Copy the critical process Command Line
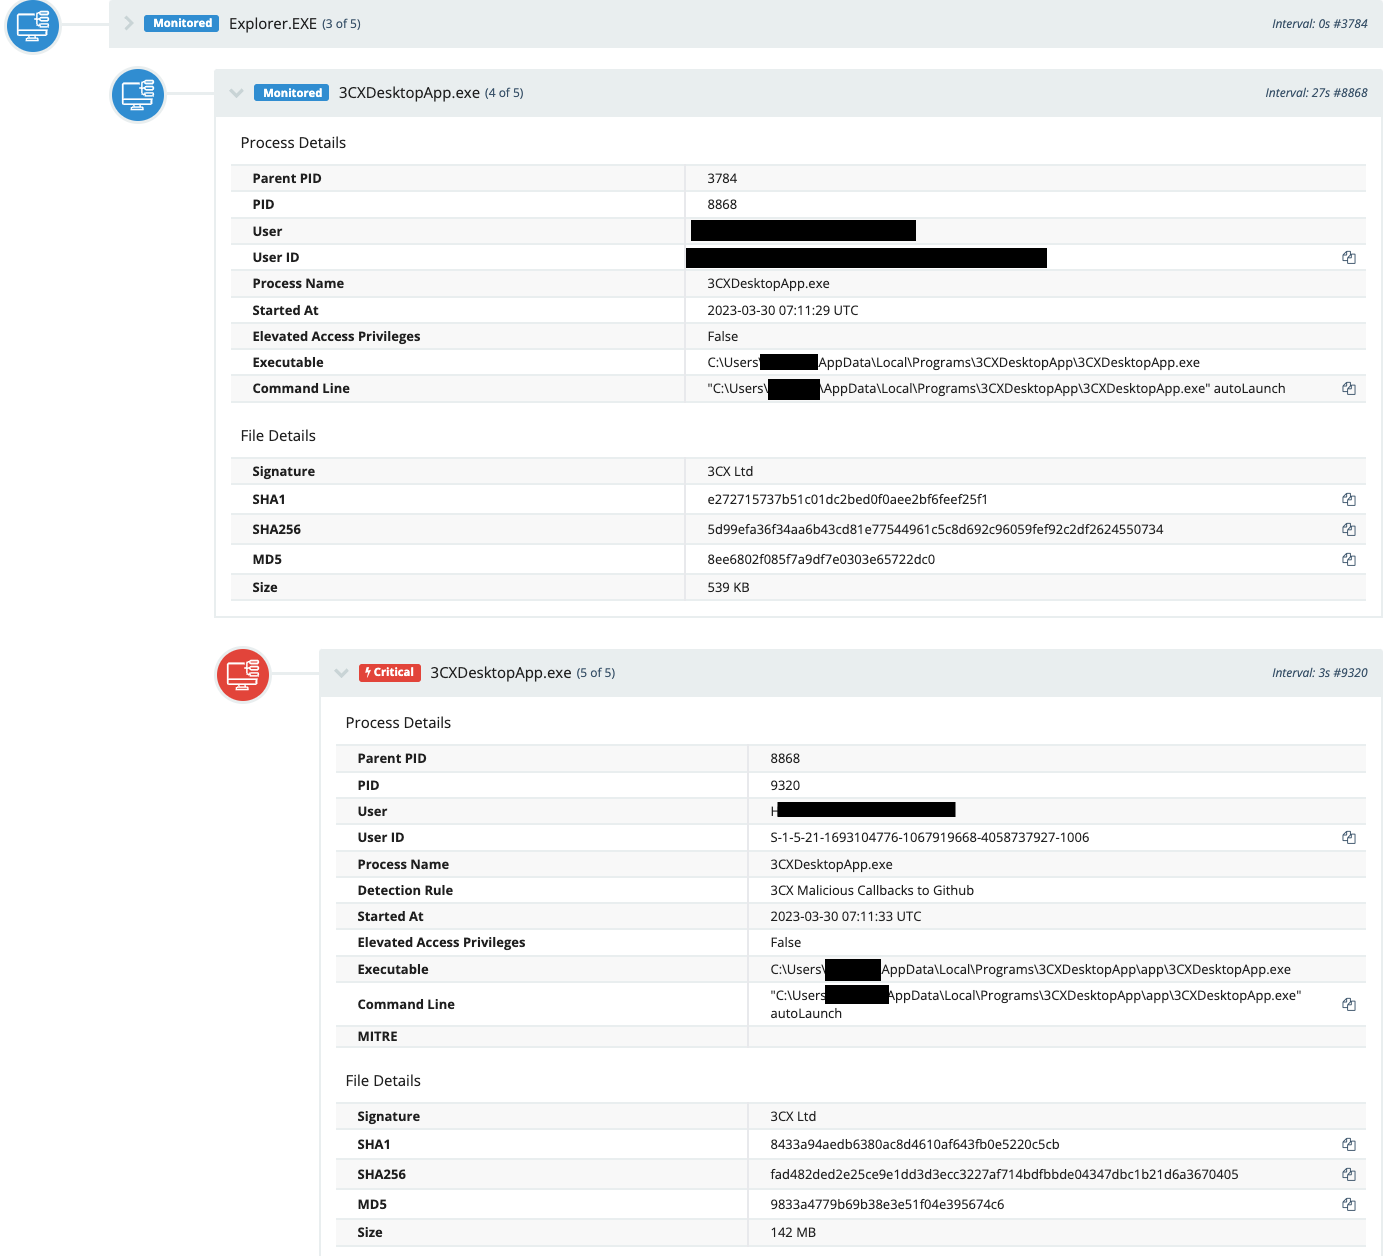 click(x=1349, y=1004)
